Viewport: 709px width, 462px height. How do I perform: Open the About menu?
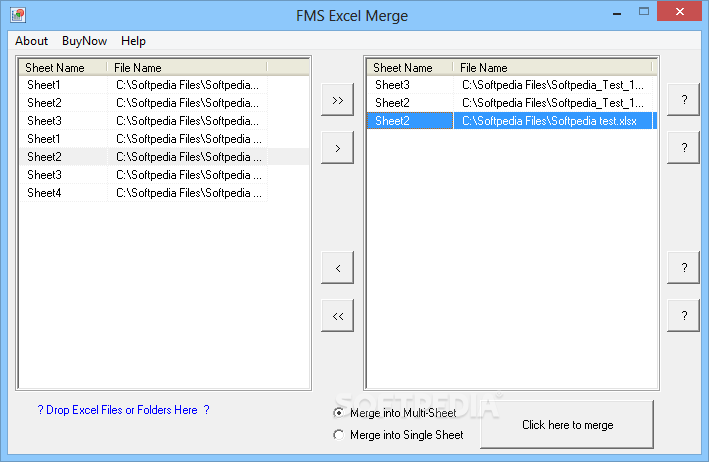pos(31,41)
